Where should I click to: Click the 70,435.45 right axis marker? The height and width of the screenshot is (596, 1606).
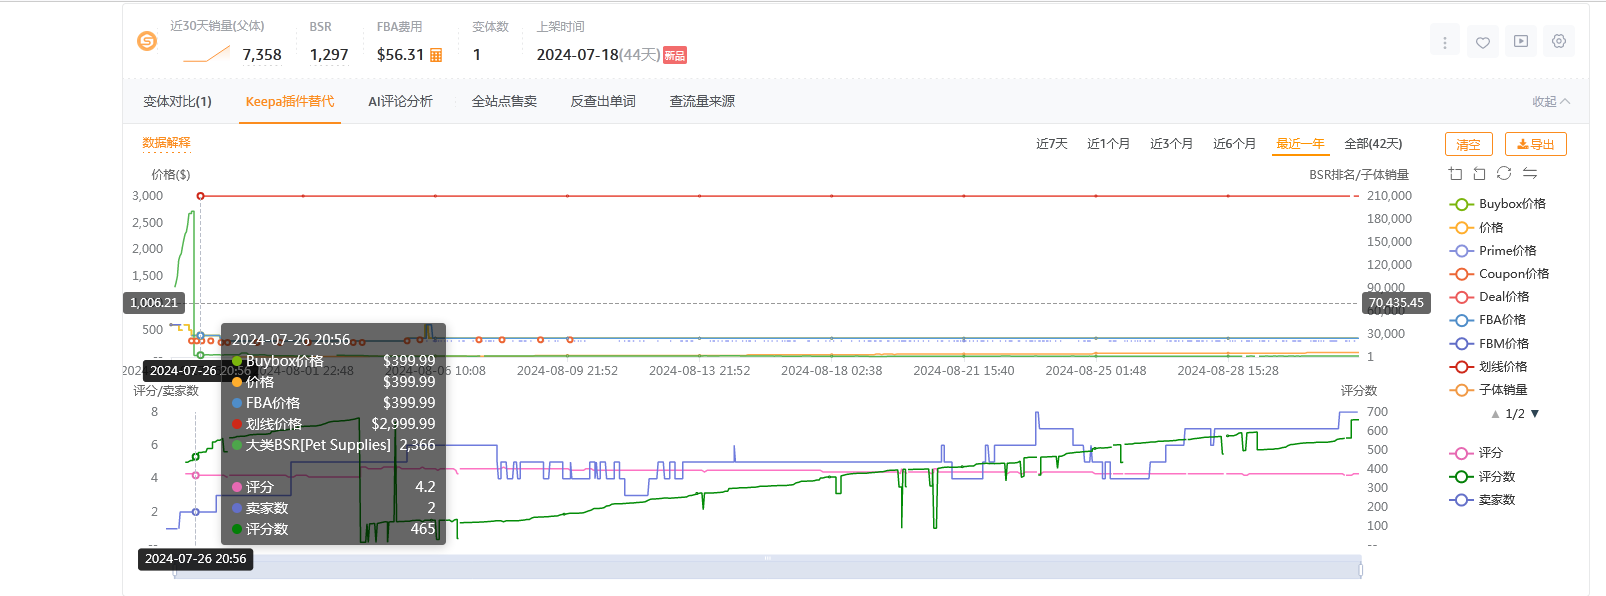coord(1396,303)
